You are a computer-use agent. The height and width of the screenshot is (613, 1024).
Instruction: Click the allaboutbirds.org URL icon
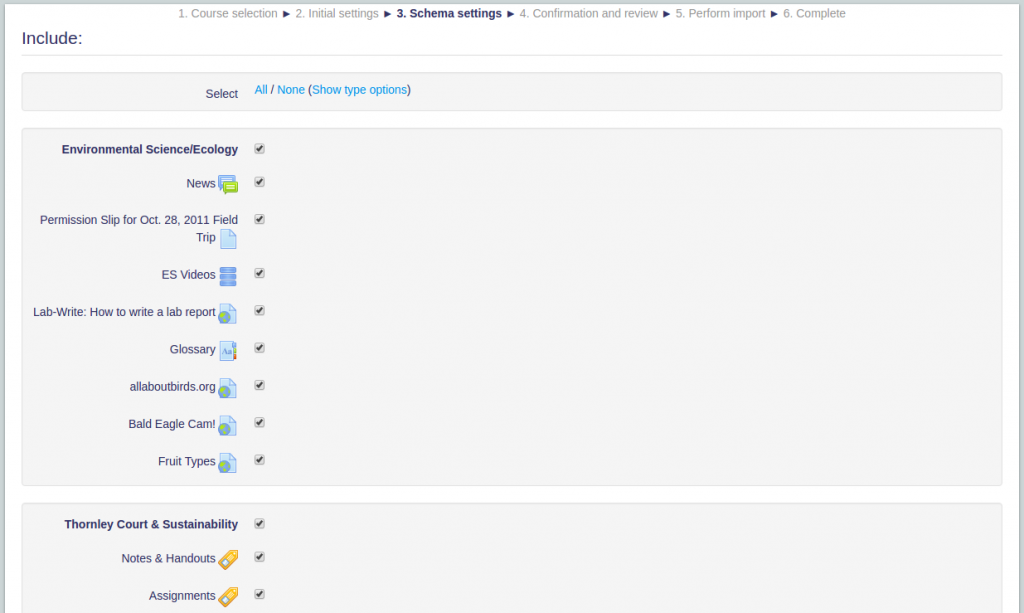(x=227, y=388)
